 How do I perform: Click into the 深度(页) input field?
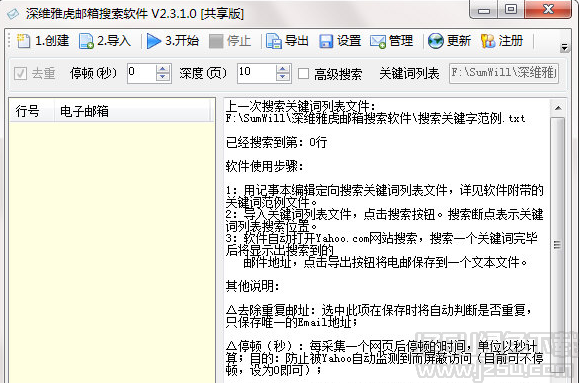pyautogui.click(x=257, y=73)
